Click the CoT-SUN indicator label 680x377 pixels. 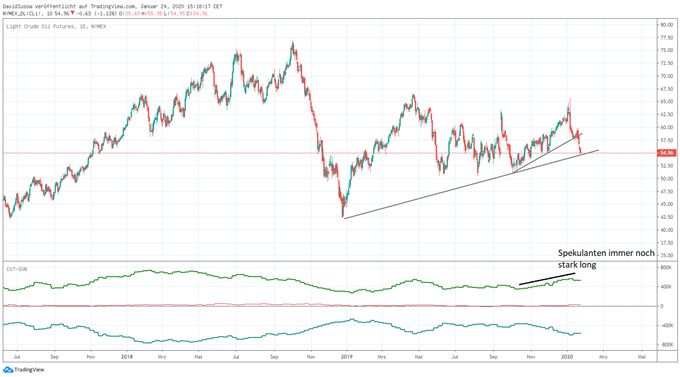16,269
